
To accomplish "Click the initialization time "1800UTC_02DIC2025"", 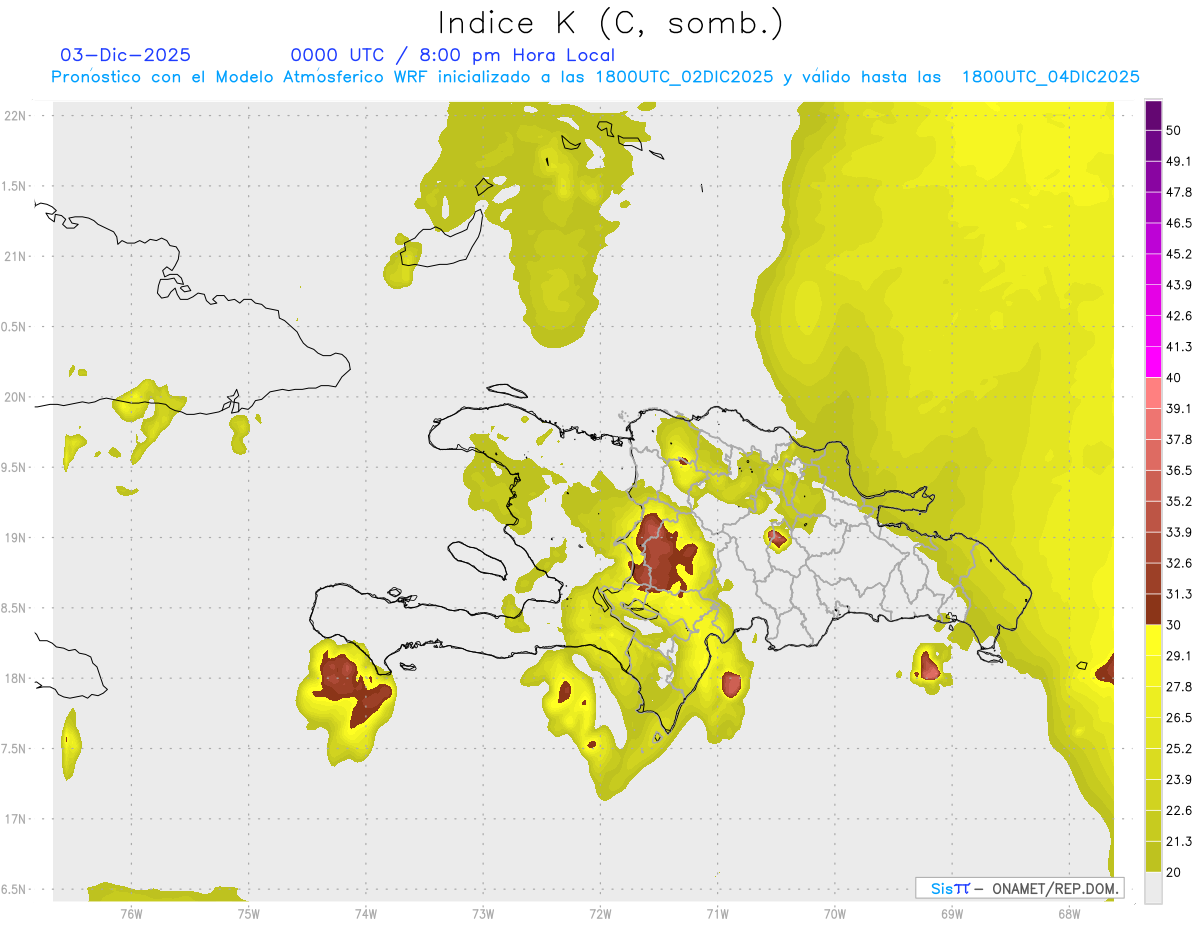I will [x=684, y=77].
